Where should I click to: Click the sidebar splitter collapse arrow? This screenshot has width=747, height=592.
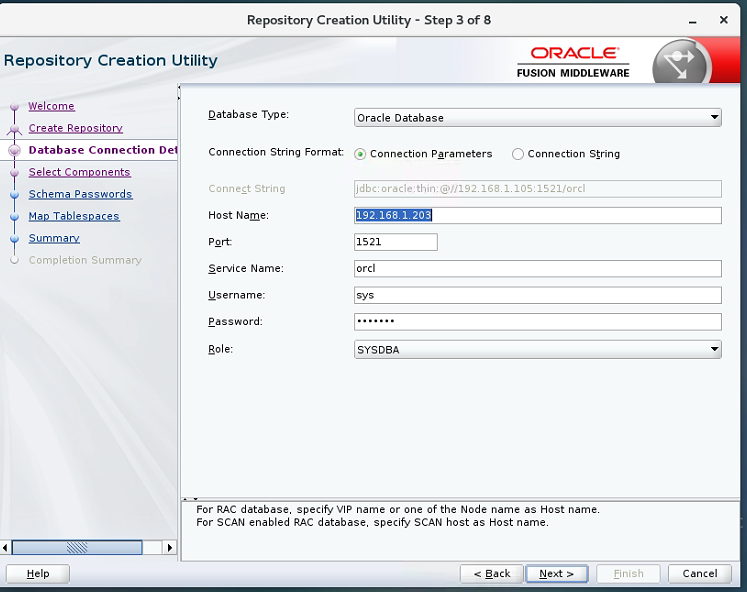[x=179, y=93]
